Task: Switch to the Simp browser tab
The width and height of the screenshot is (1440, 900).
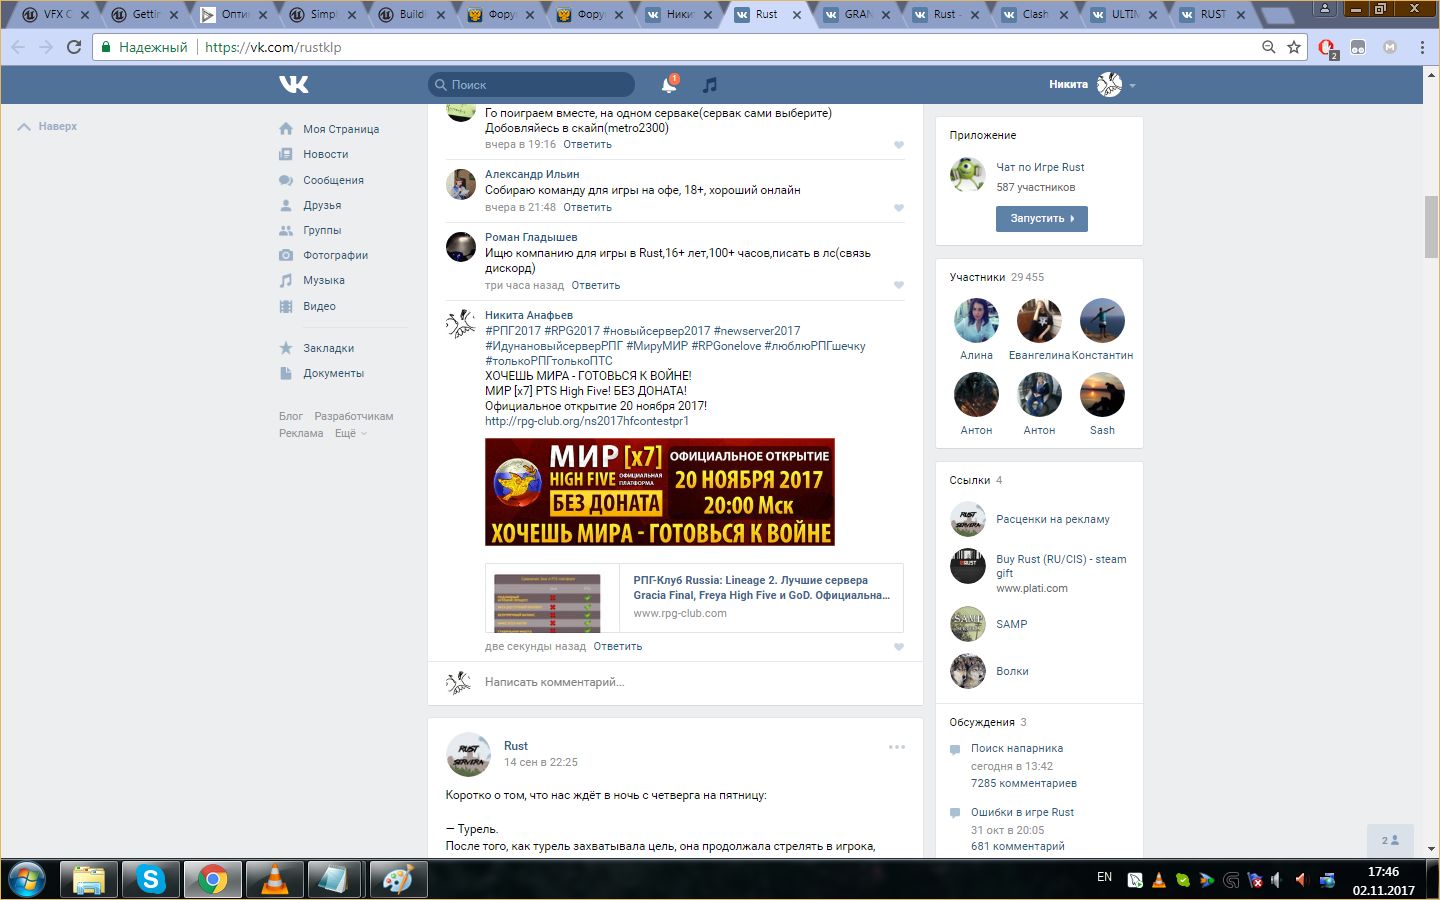Action: pyautogui.click(x=323, y=14)
